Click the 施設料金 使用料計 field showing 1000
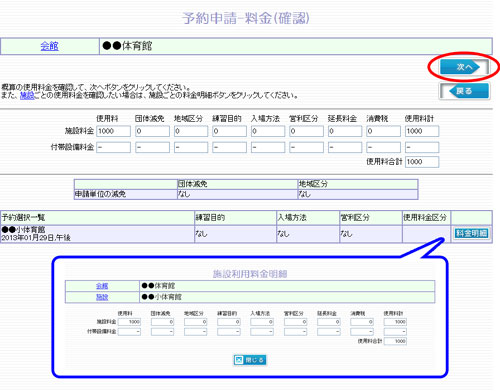Screen dimensions: 500x391 click(x=422, y=131)
